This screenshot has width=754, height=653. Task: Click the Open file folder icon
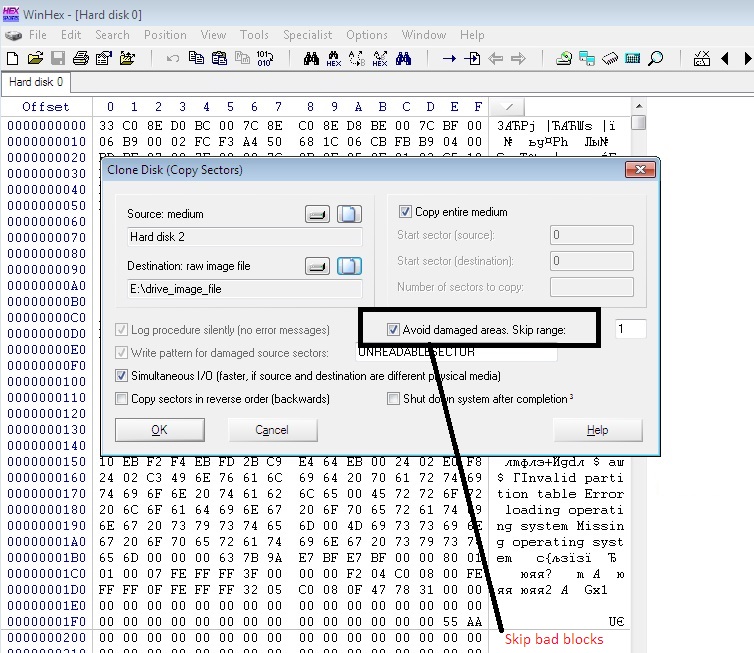point(35,59)
